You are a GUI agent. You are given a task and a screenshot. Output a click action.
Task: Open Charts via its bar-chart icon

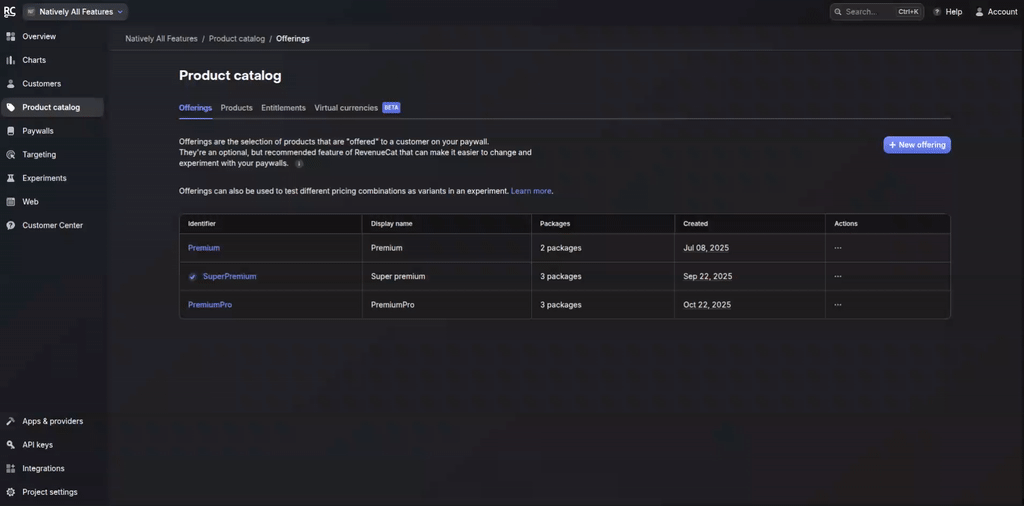11,60
